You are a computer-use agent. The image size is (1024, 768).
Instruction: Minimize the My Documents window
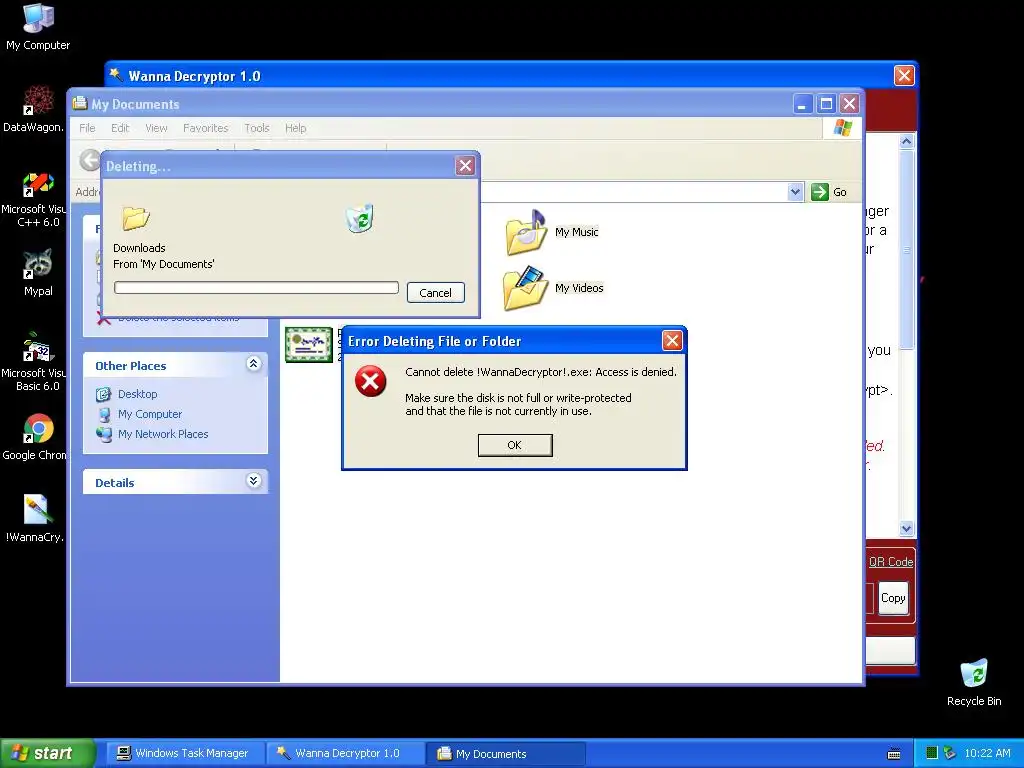click(803, 104)
